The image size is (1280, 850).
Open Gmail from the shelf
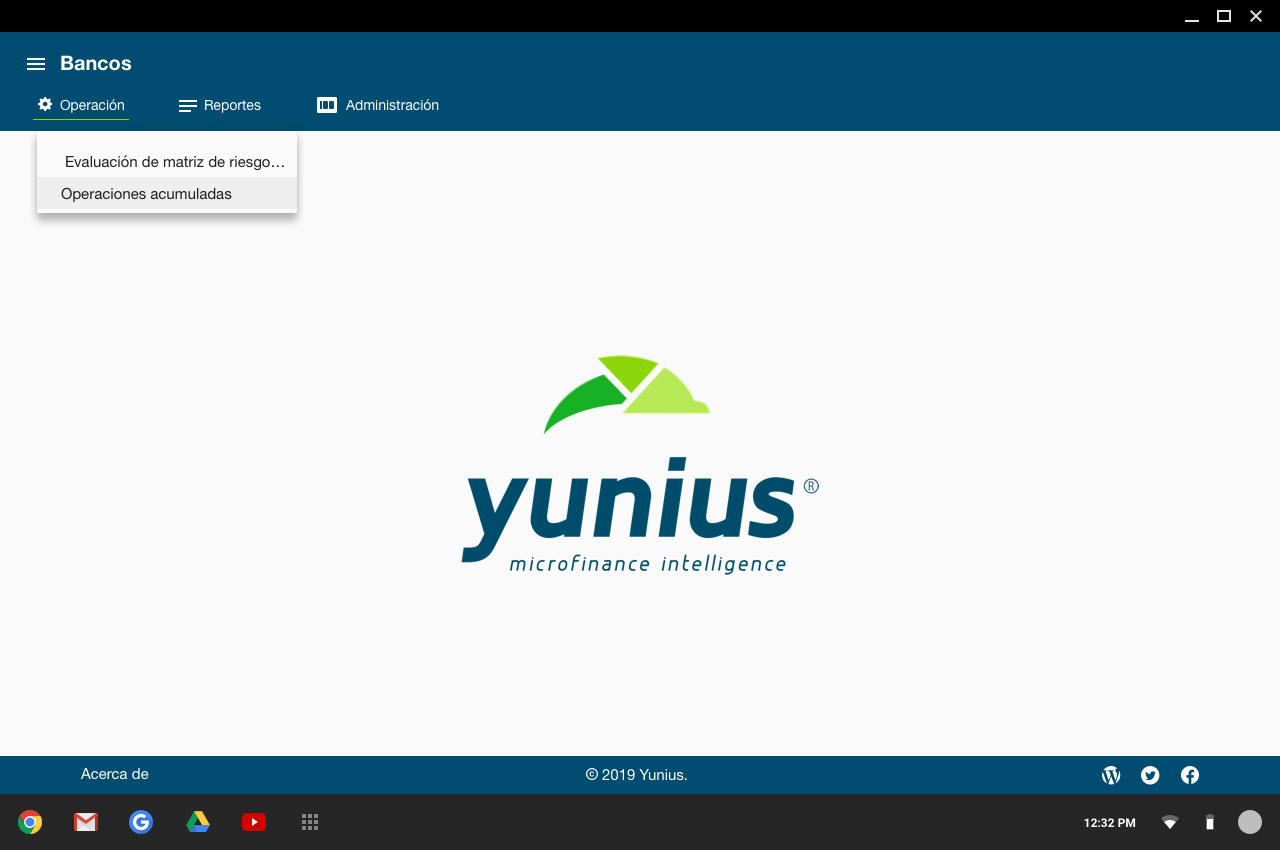[x=86, y=822]
